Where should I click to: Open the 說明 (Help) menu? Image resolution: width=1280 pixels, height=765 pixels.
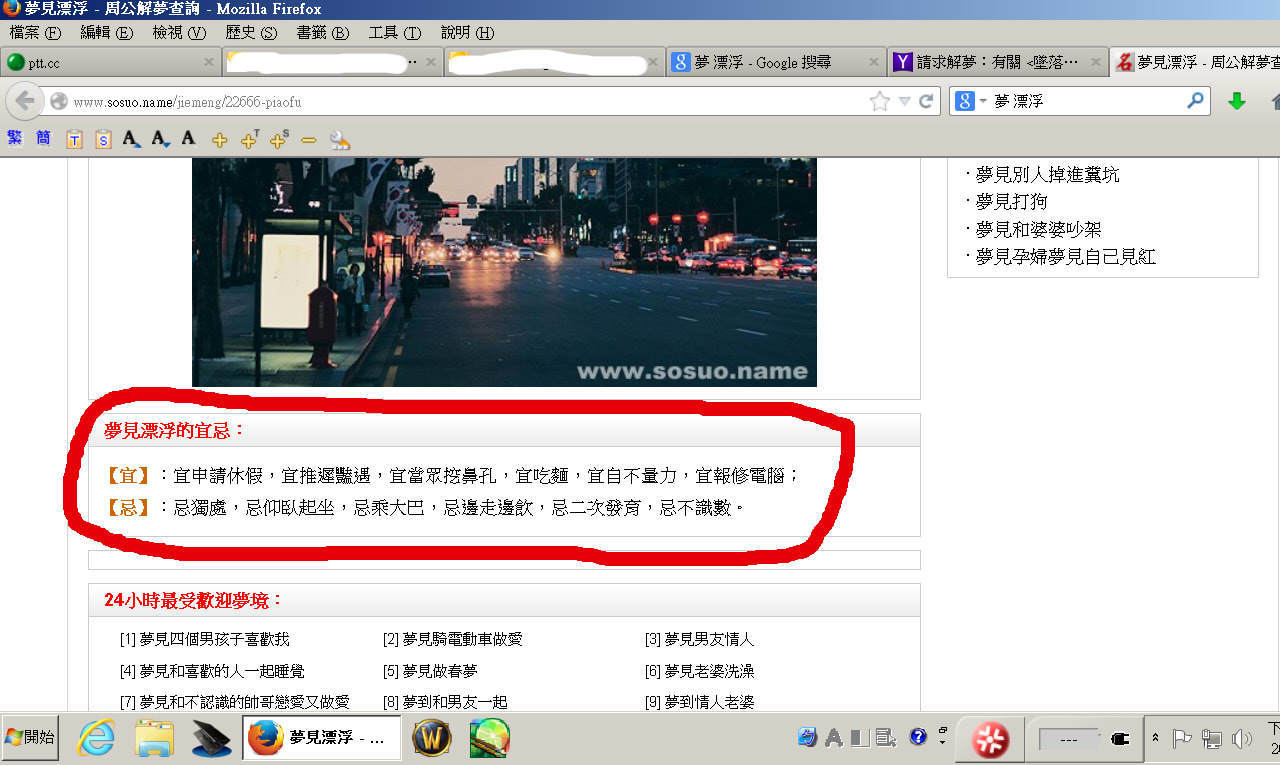(467, 32)
